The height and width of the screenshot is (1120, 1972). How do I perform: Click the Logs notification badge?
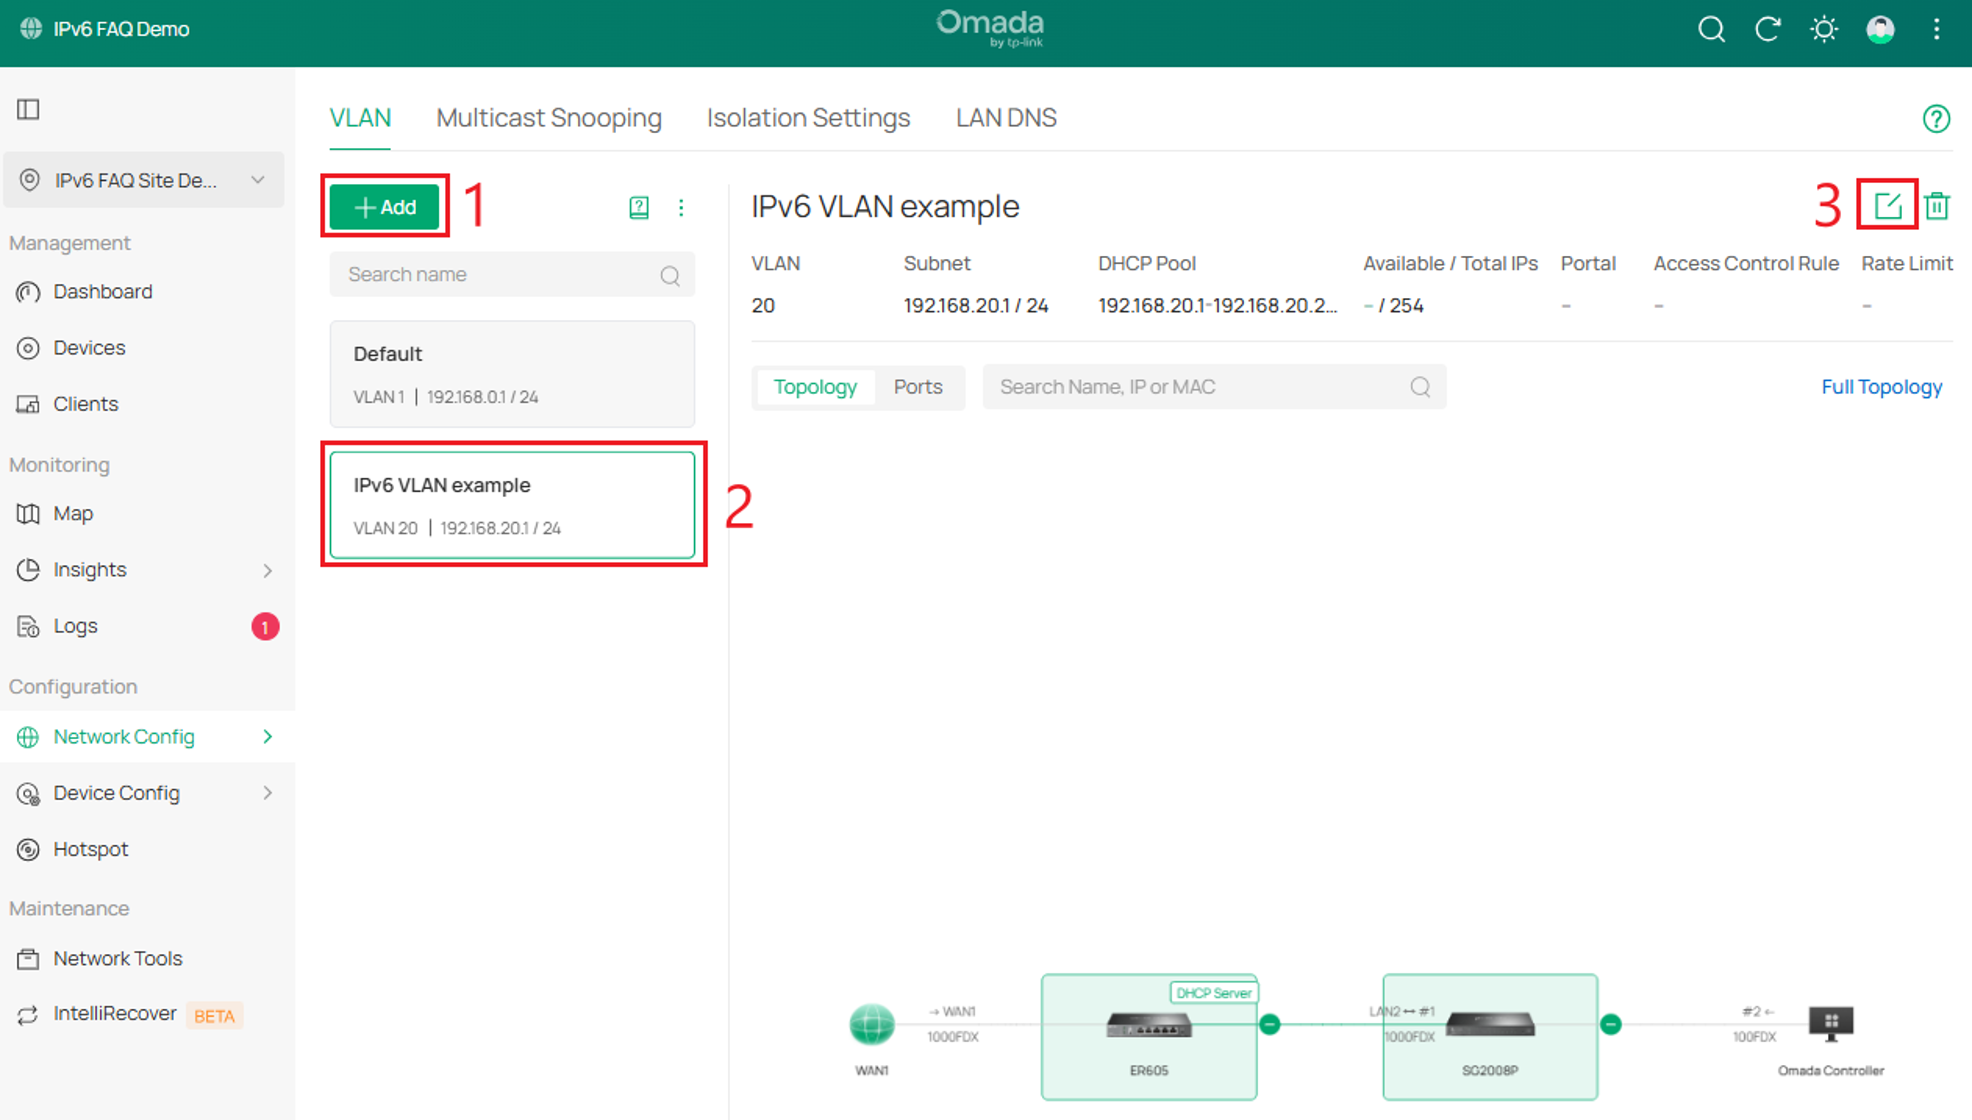[x=265, y=627]
